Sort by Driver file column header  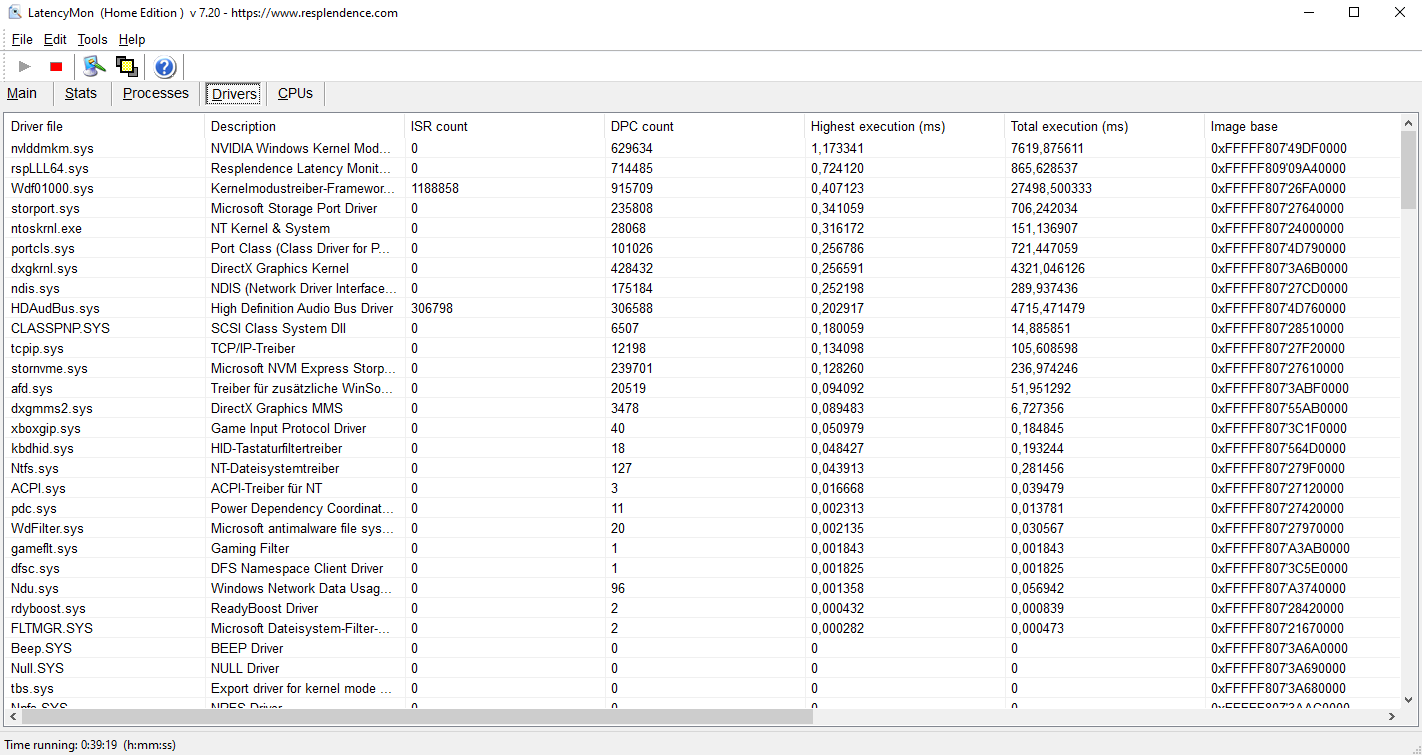tap(104, 126)
